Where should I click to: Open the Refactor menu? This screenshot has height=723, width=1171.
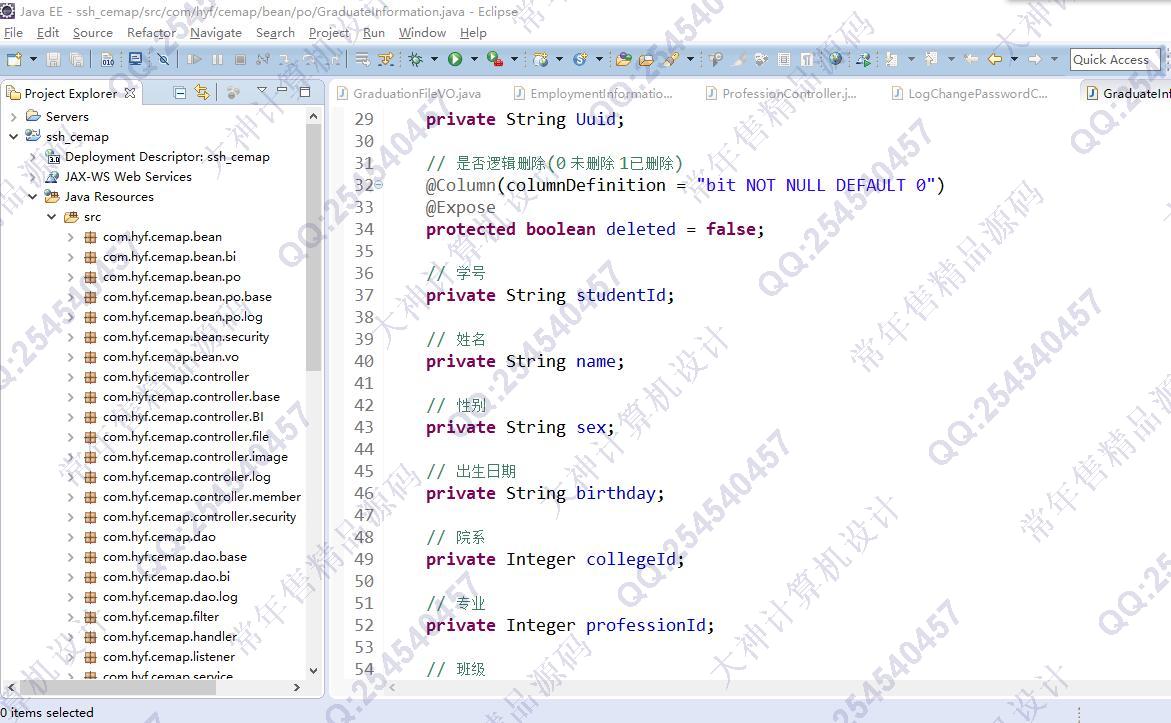pos(152,33)
